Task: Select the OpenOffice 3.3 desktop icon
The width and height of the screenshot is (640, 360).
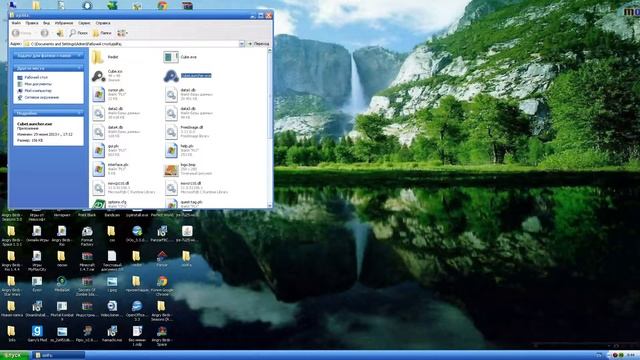Action: tap(137, 311)
